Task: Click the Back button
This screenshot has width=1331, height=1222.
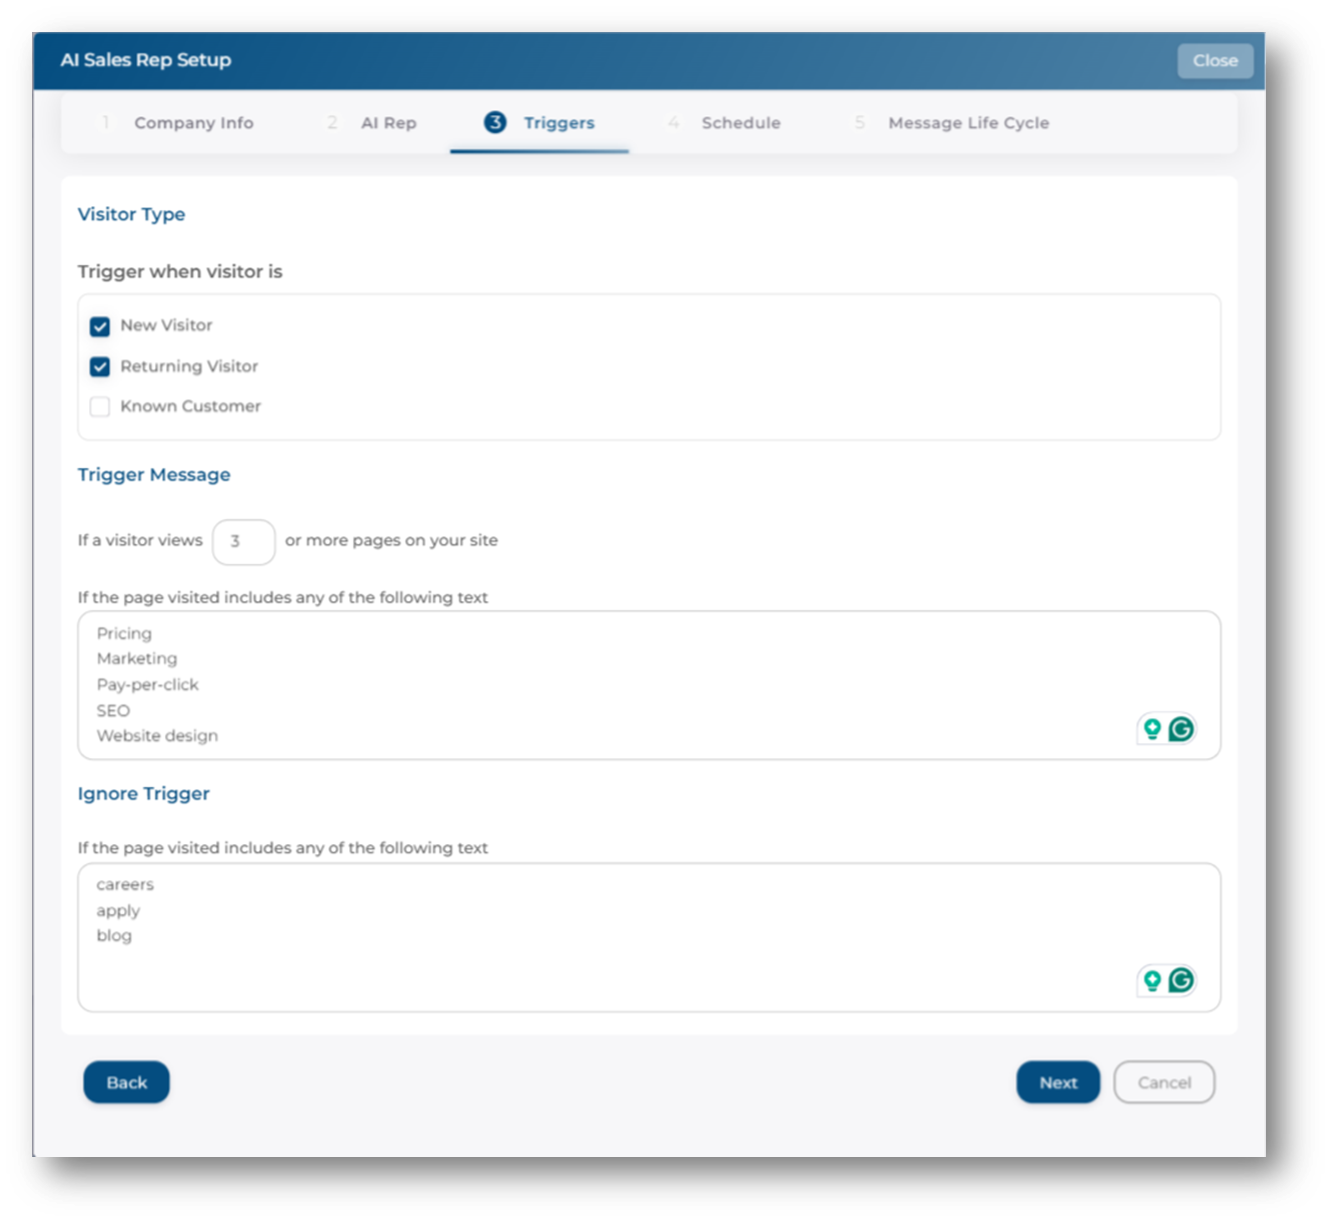Action: pos(126,1082)
